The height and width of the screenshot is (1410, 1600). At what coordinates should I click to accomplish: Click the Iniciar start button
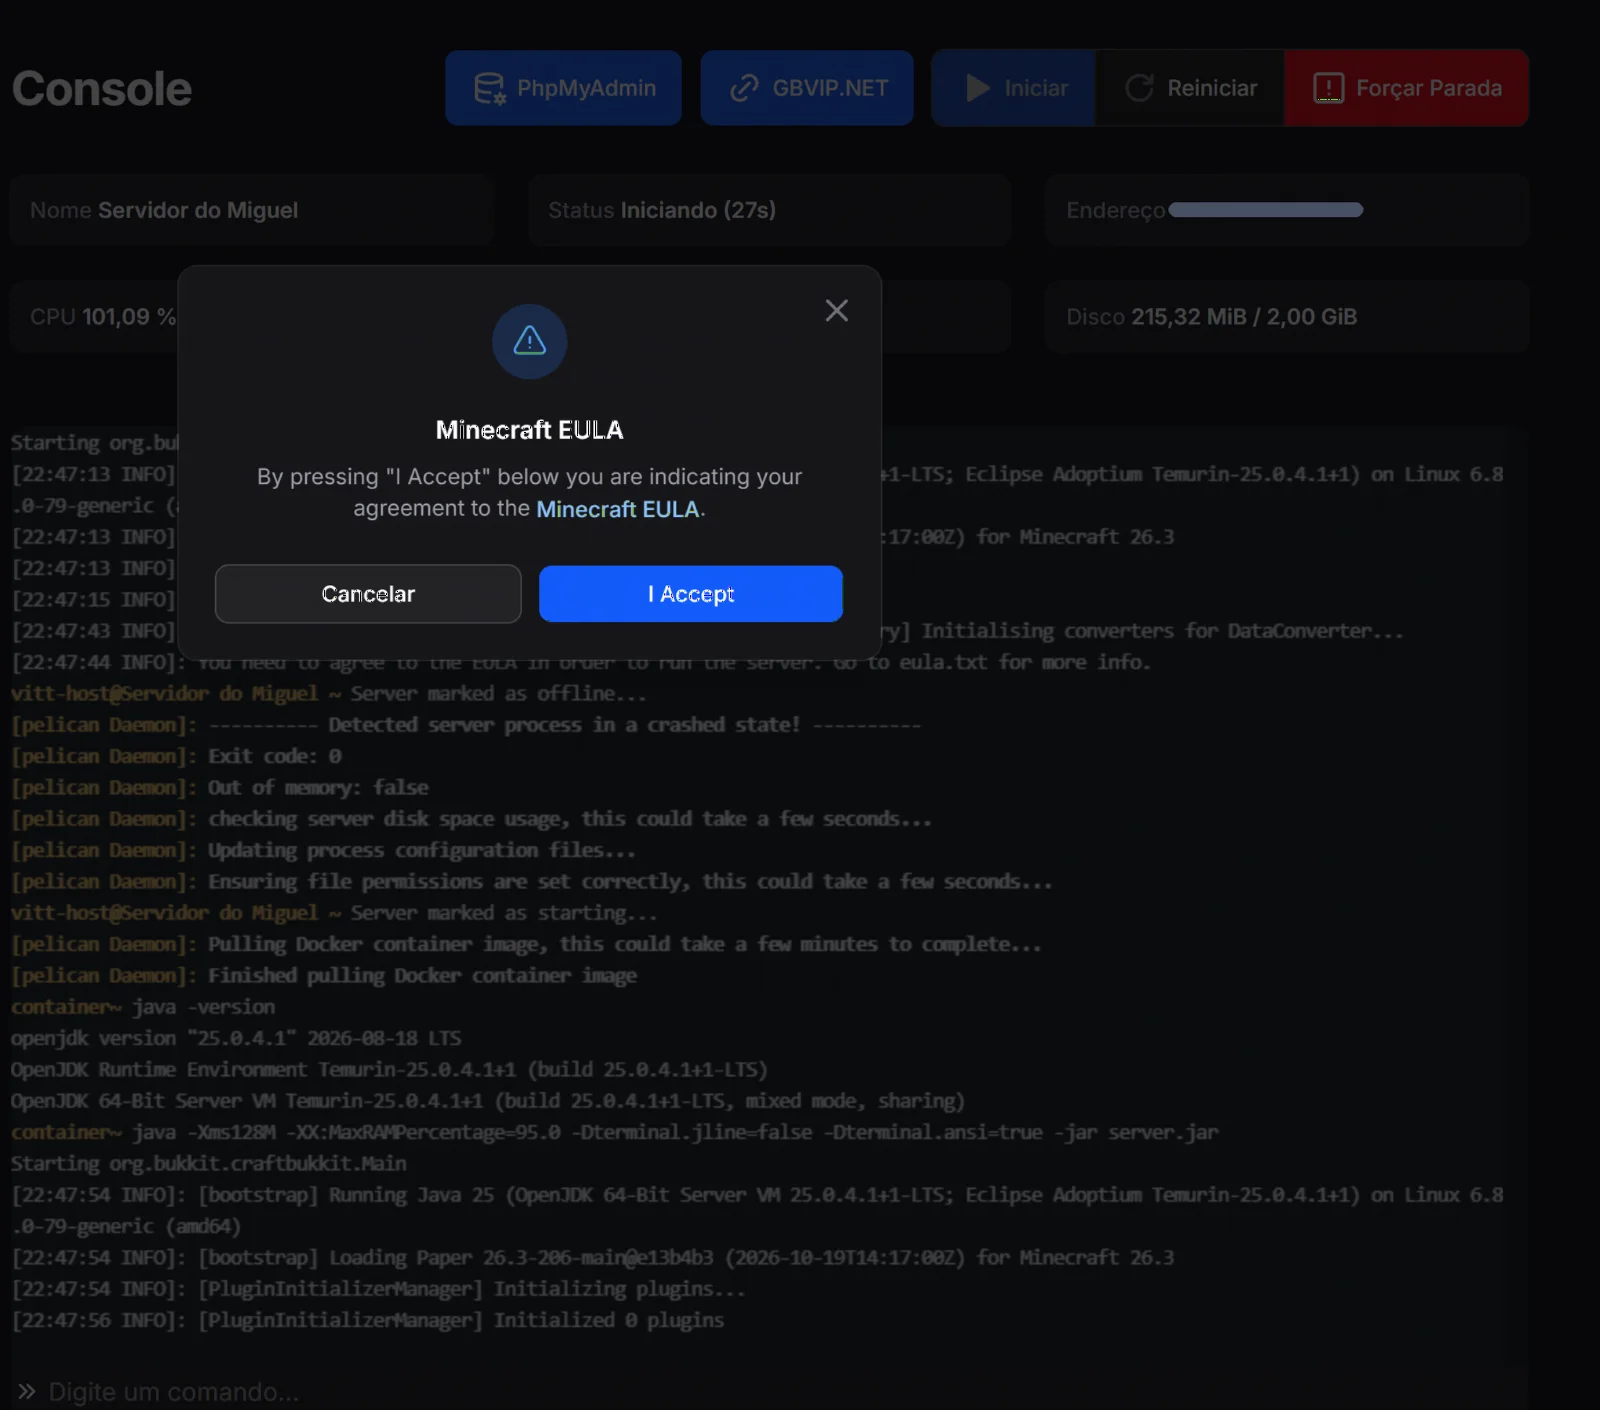pos(1014,88)
